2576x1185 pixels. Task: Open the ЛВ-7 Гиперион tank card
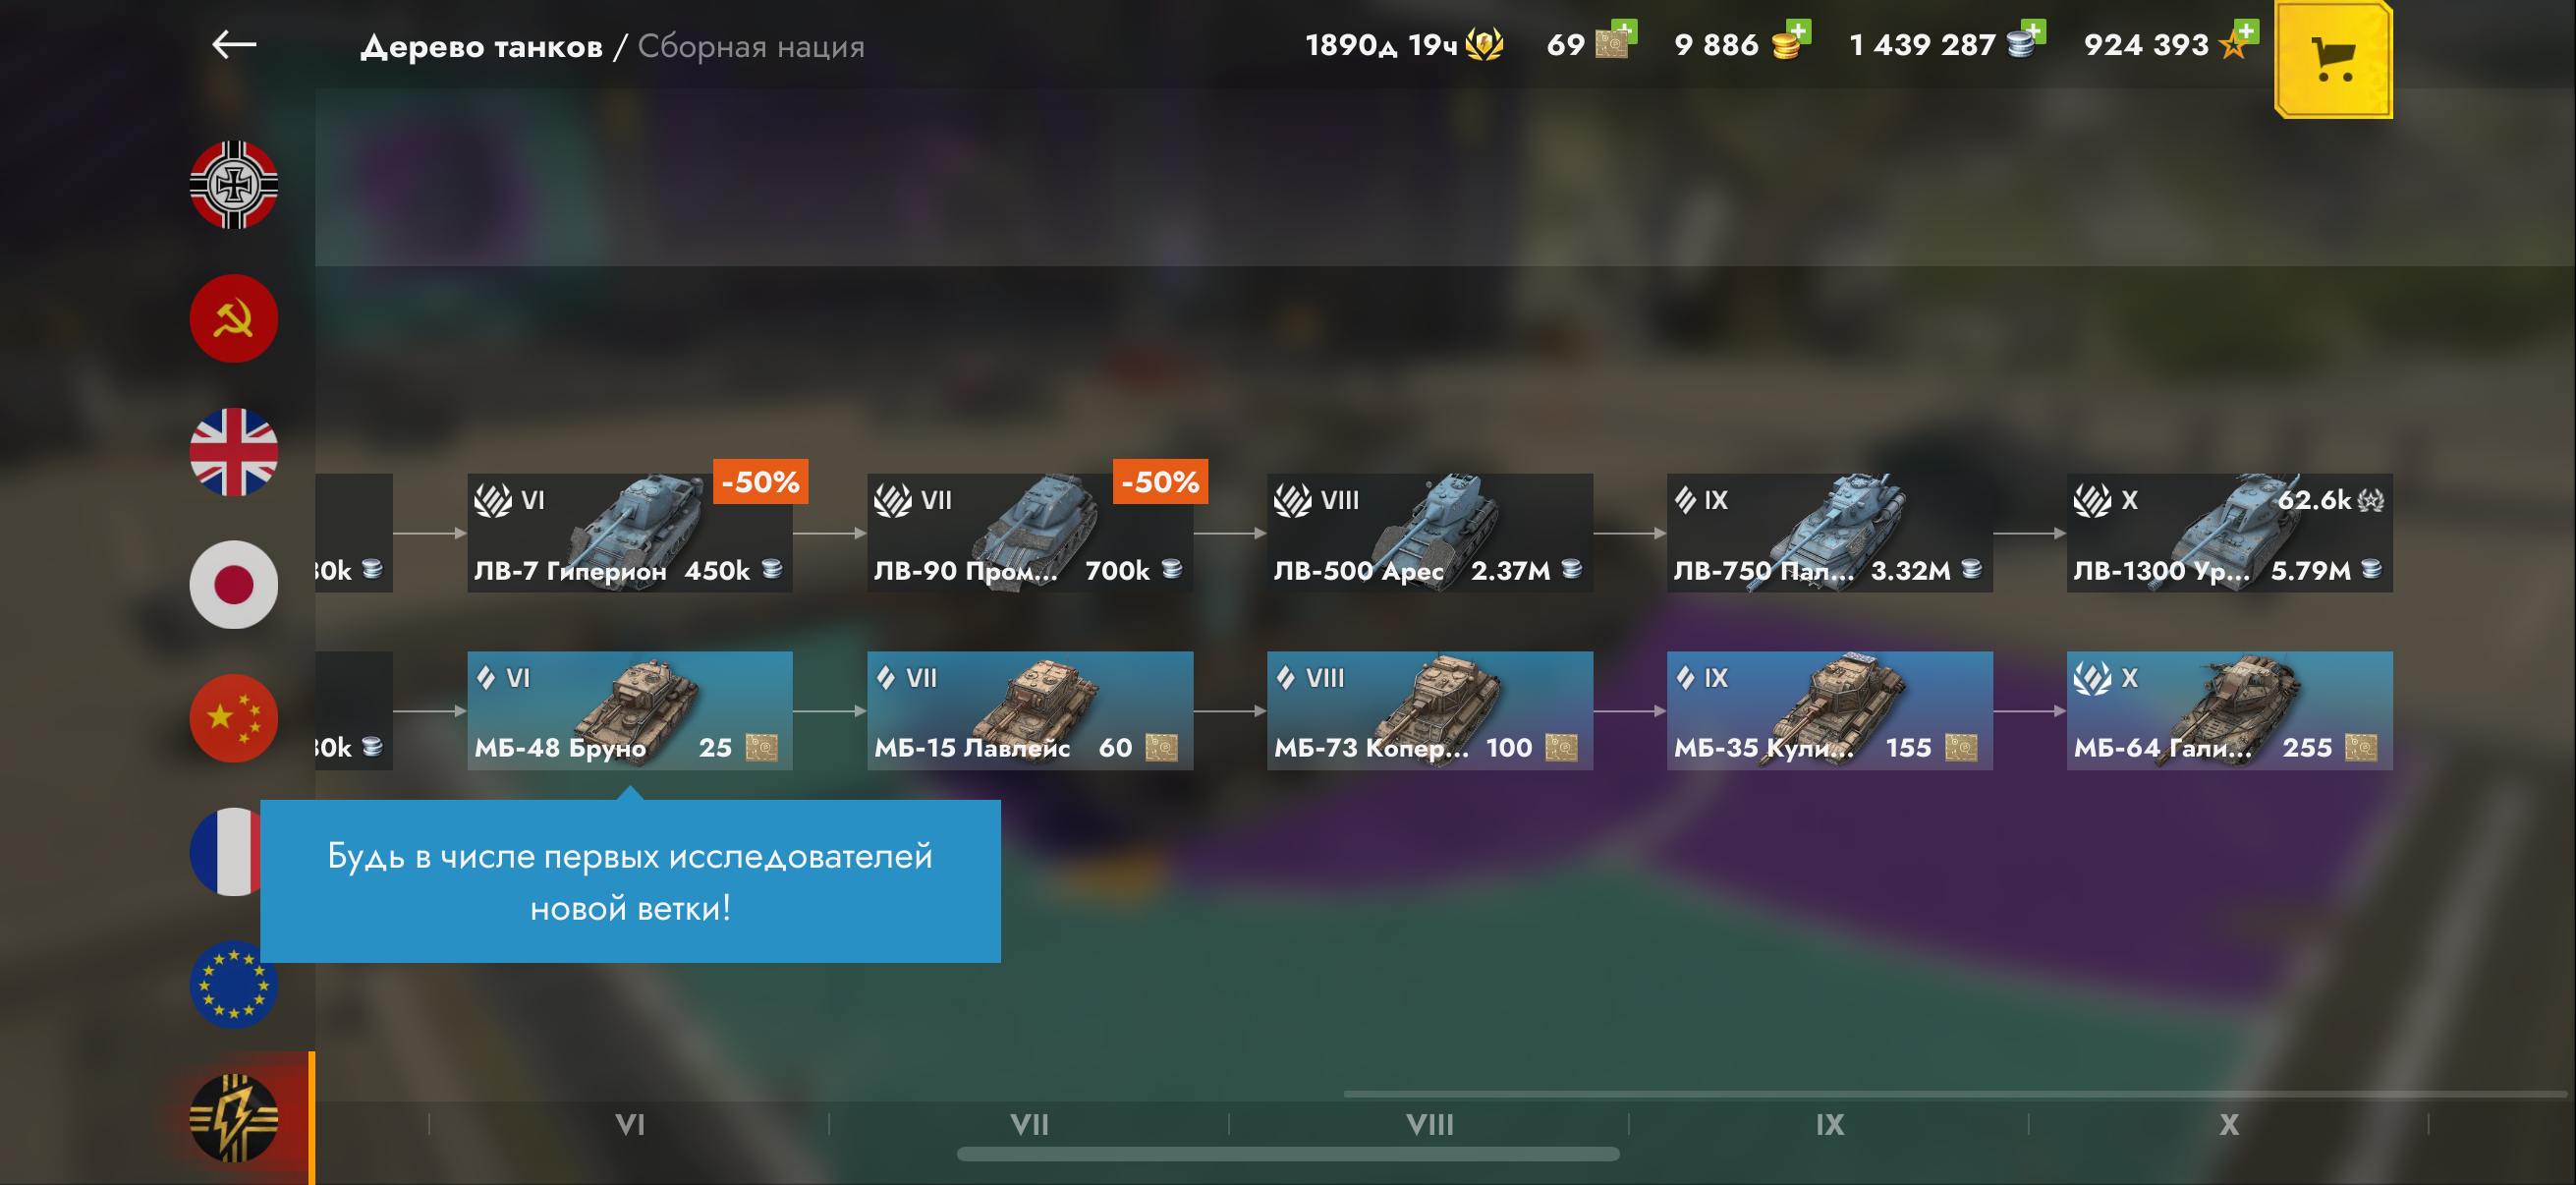(x=630, y=533)
